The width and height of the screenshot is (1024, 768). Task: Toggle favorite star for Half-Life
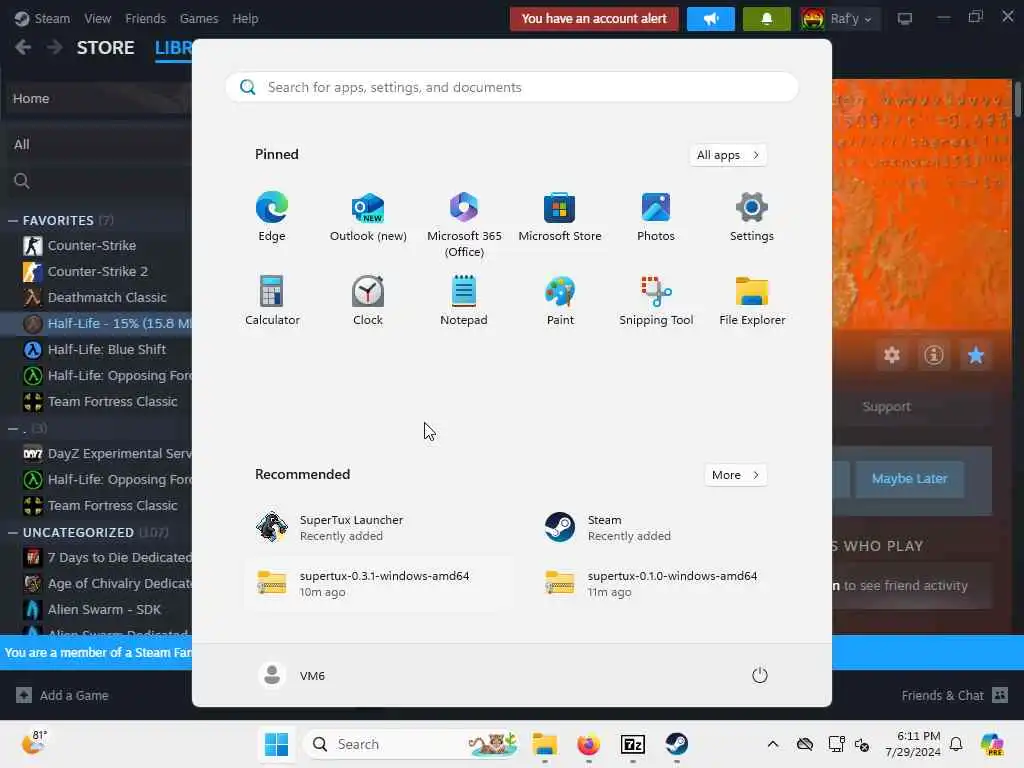pyautogui.click(x=976, y=355)
